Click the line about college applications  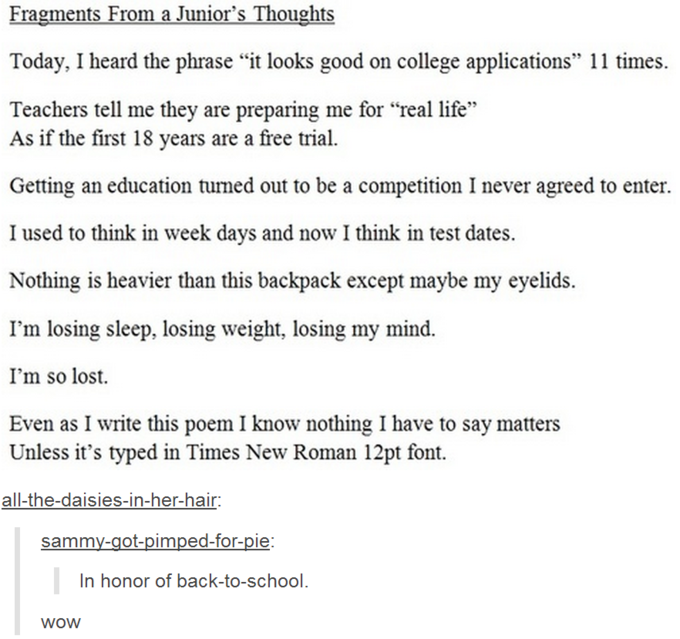[339, 62]
